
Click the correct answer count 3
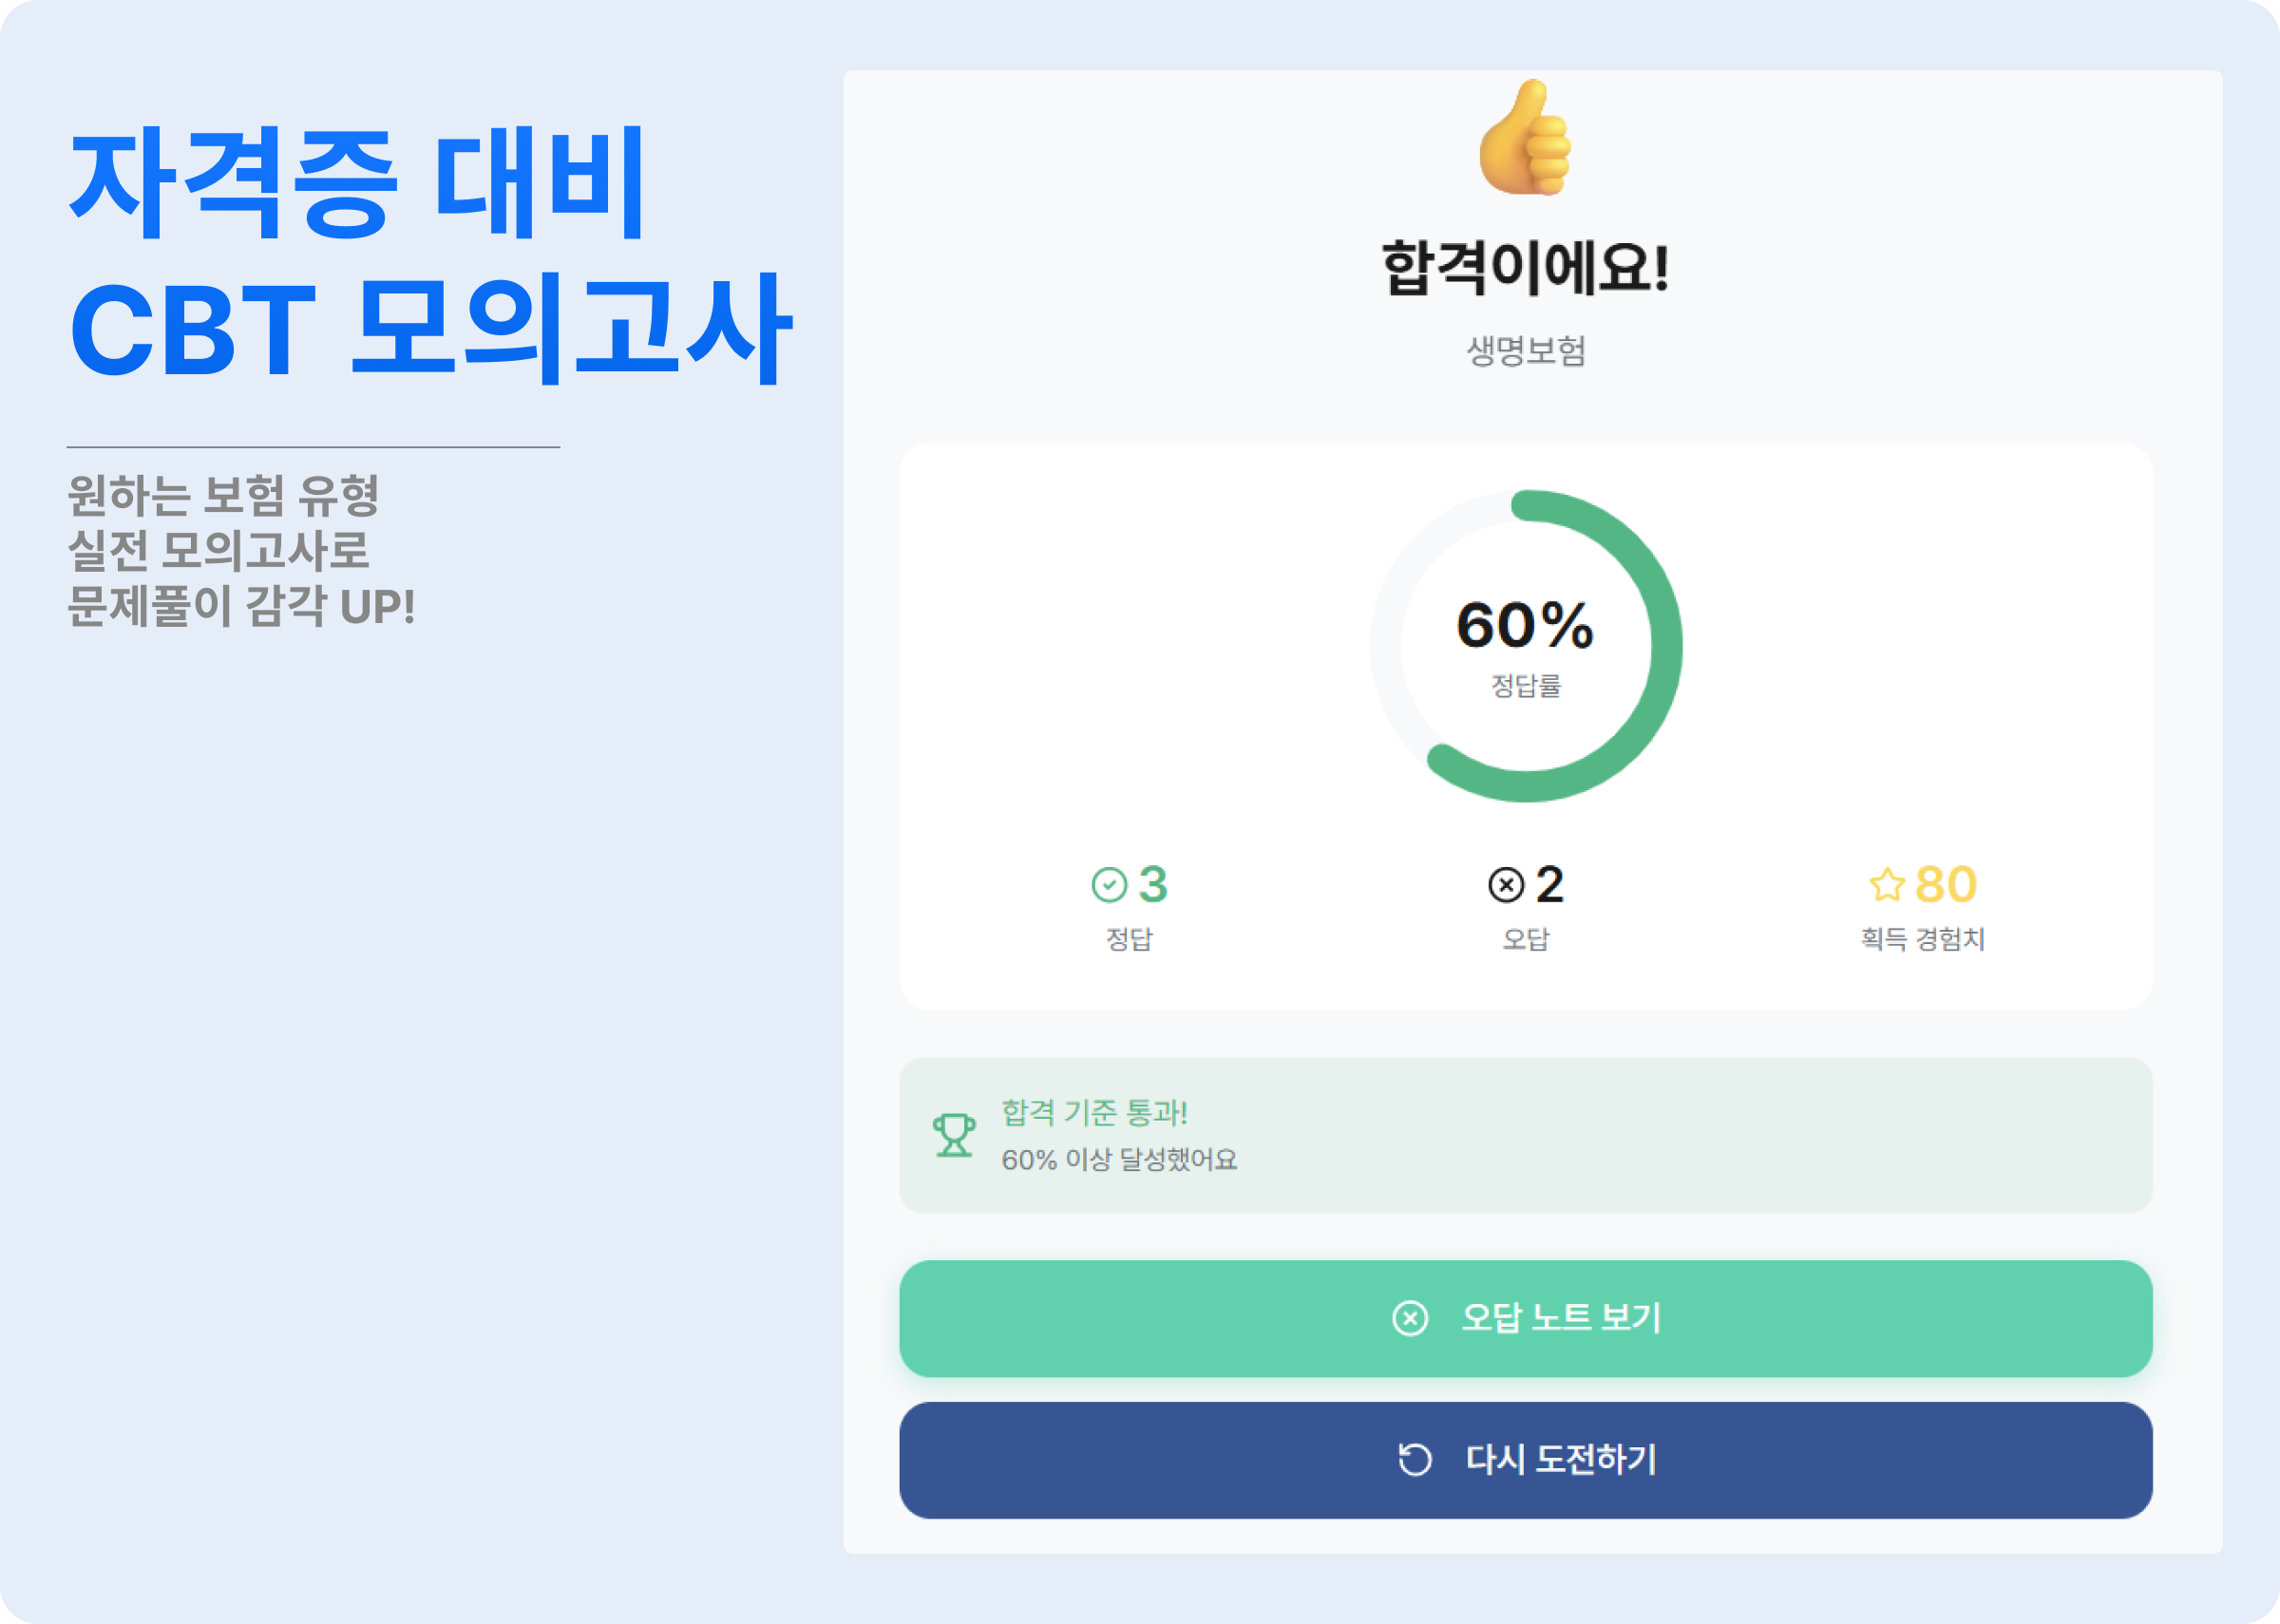[x=1154, y=883]
